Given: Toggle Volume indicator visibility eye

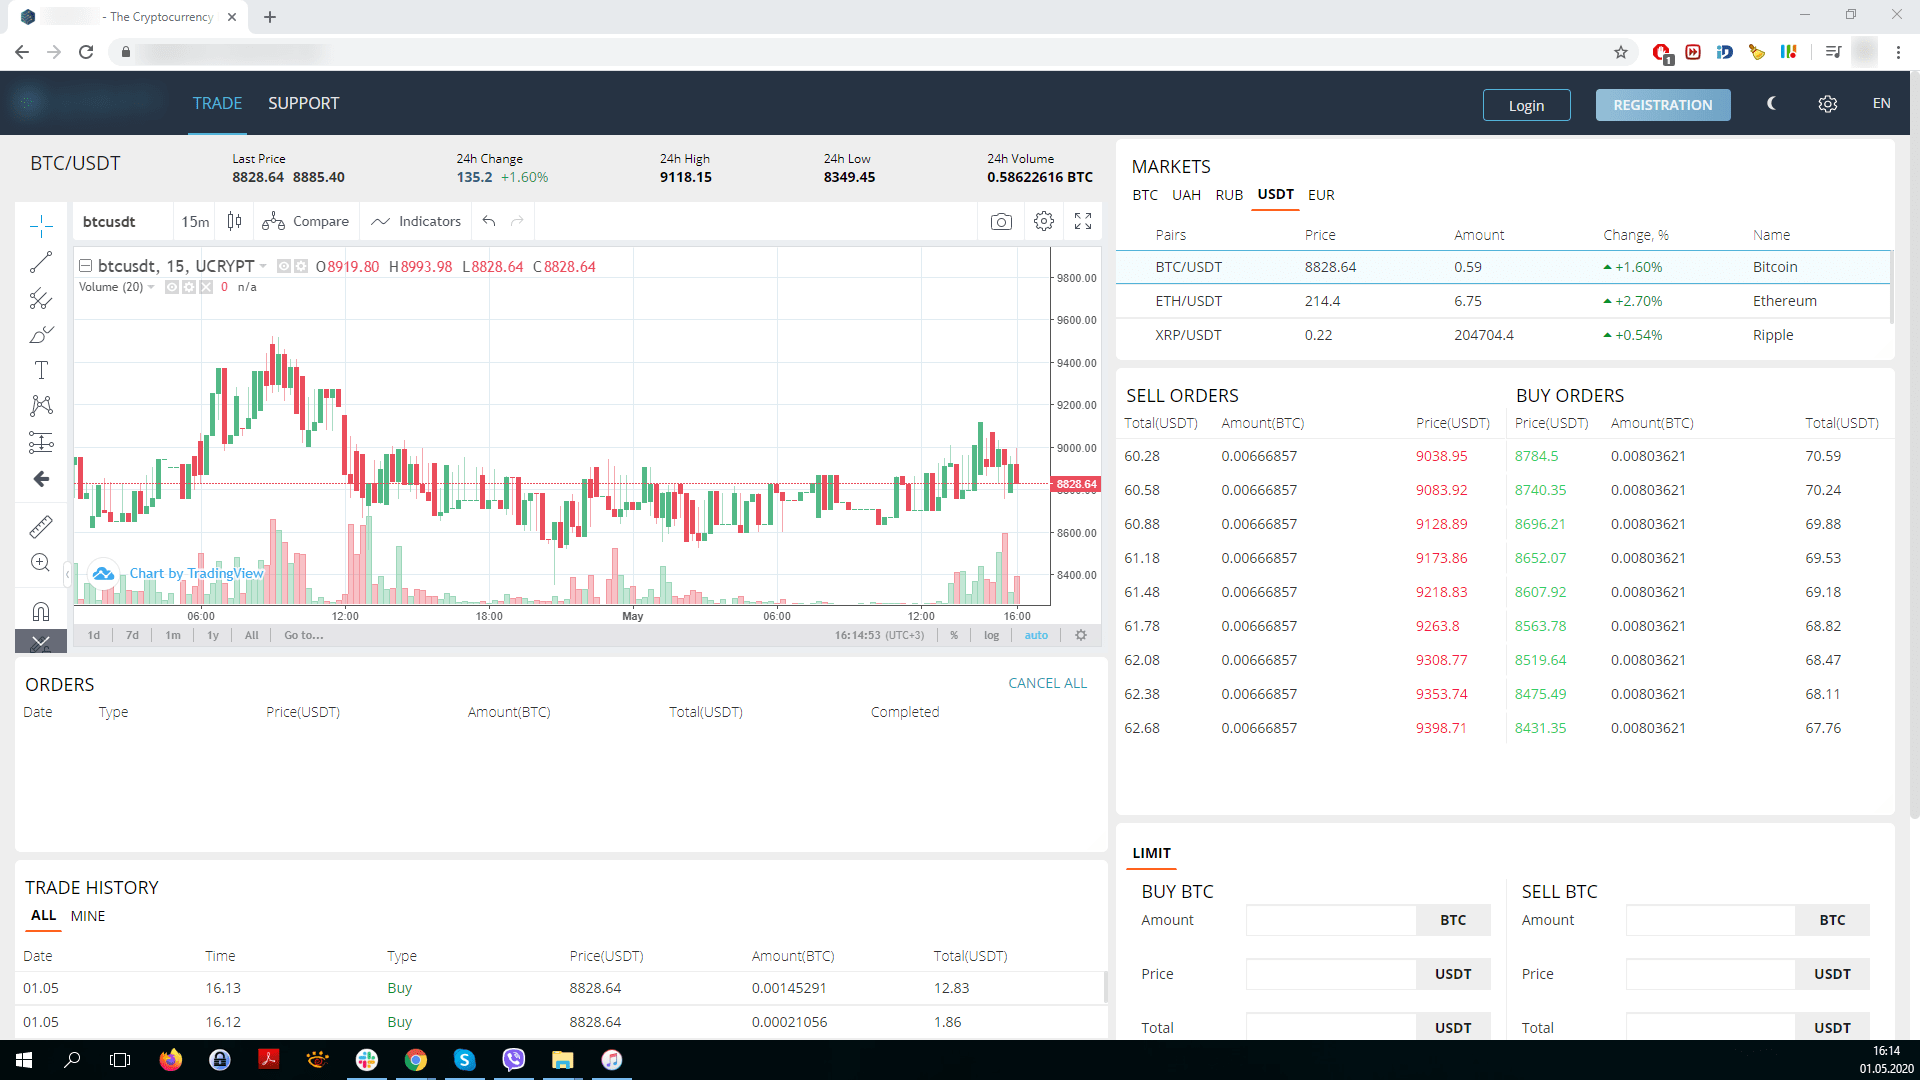Looking at the screenshot, I should (172, 287).
